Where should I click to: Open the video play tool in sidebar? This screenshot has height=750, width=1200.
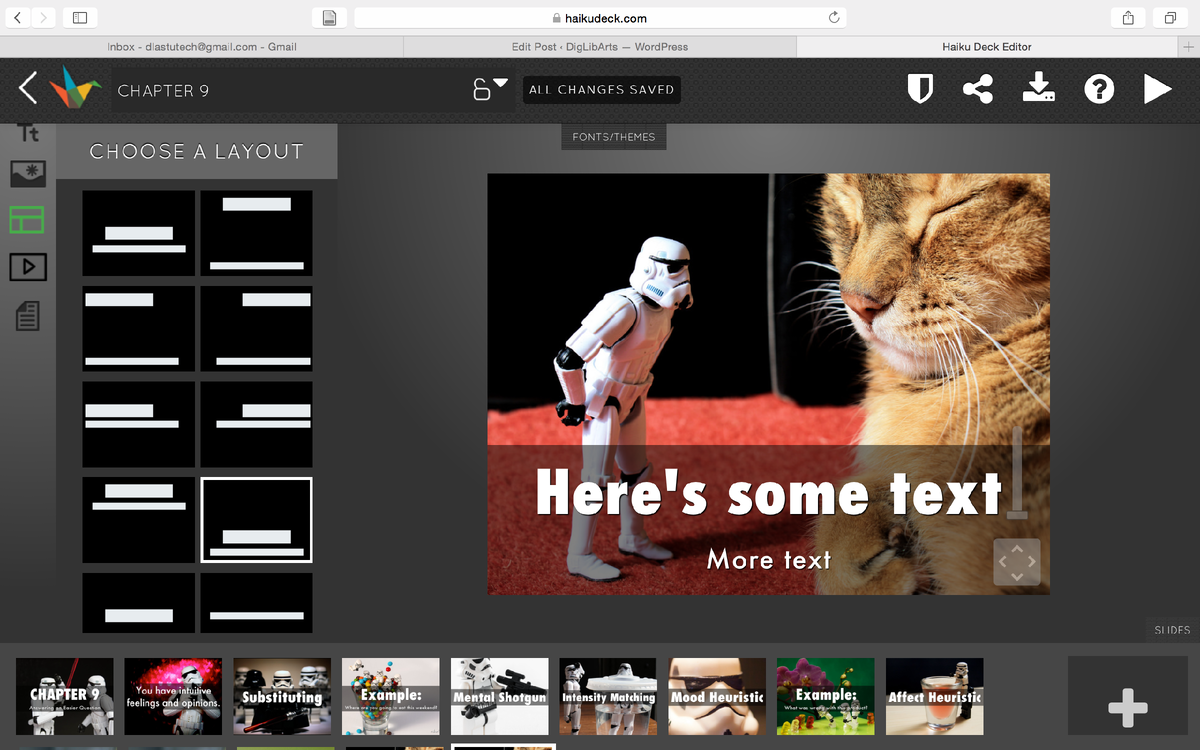pos(28,267)
